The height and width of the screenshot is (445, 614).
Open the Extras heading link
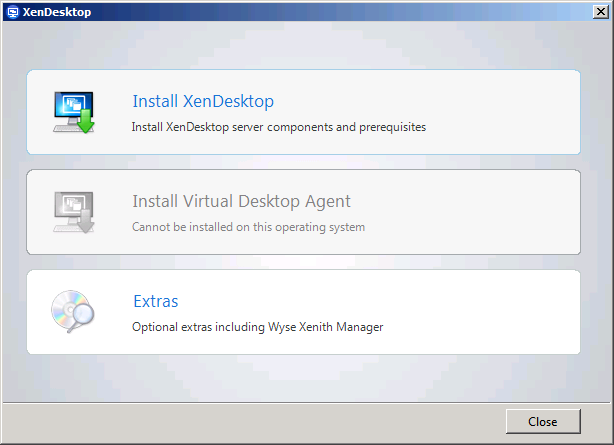point(155,301)
